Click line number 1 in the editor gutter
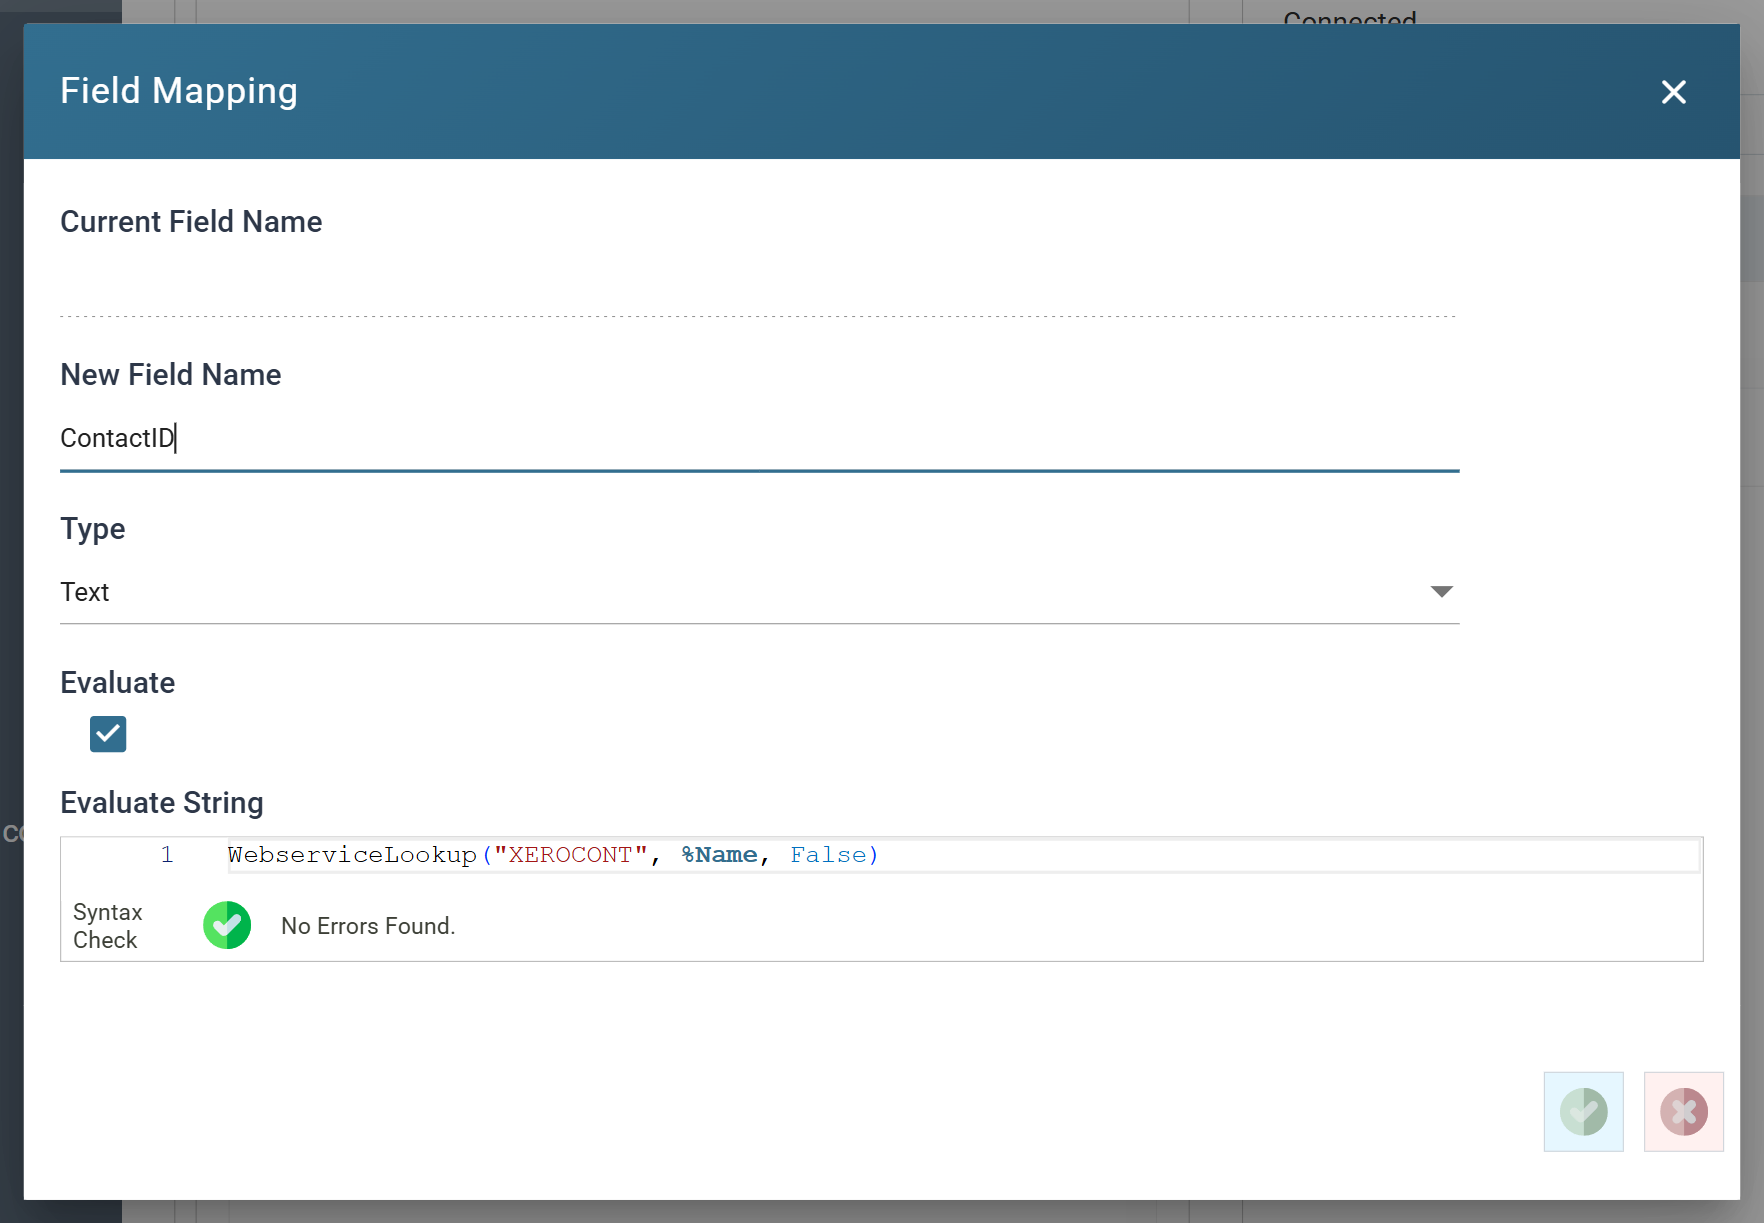The image size is (1764, 1223). 167,855
